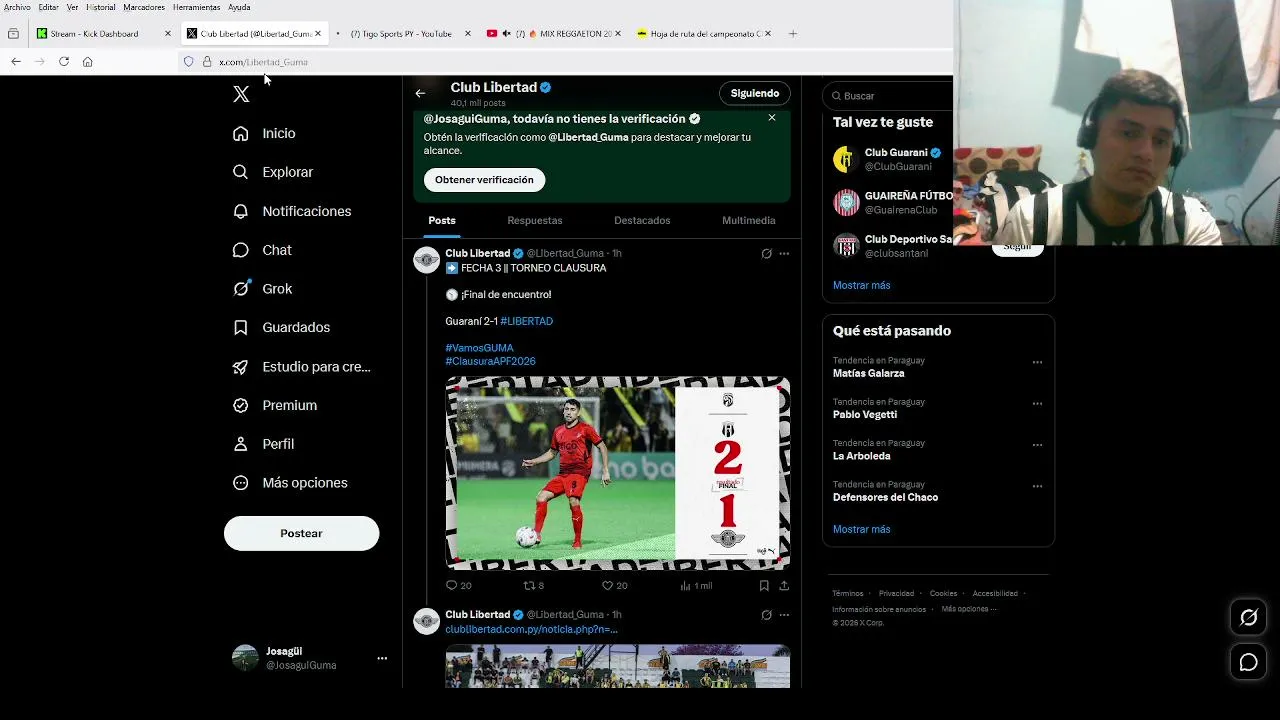This screenshot has width=1280, height=720.
Task: Open a new browser tab with plus button
Action: pos(793,33)
